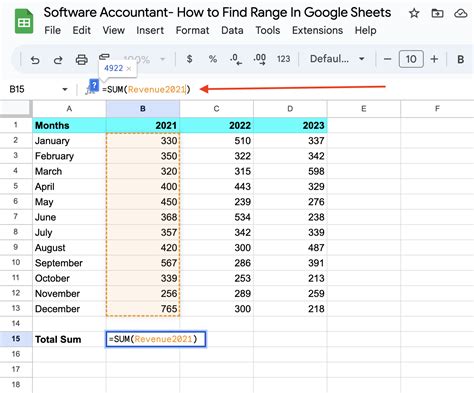Open the Format menu
This screenshot has width=474, height=393.
(x=192, y=30)
